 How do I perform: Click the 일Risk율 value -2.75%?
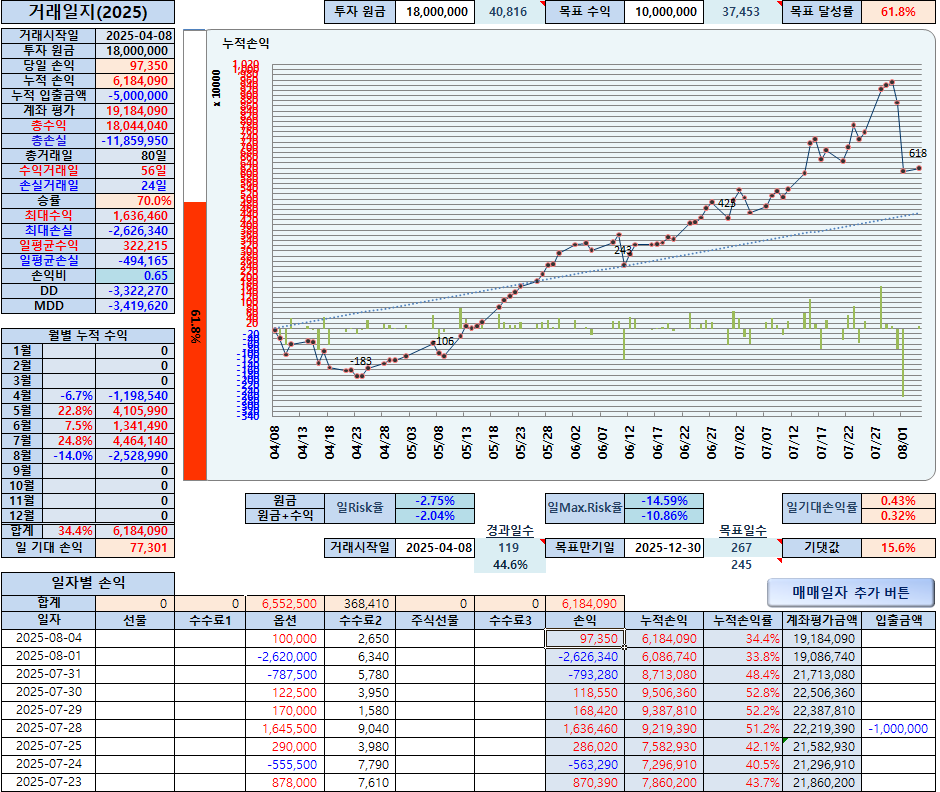click(435, 501)
